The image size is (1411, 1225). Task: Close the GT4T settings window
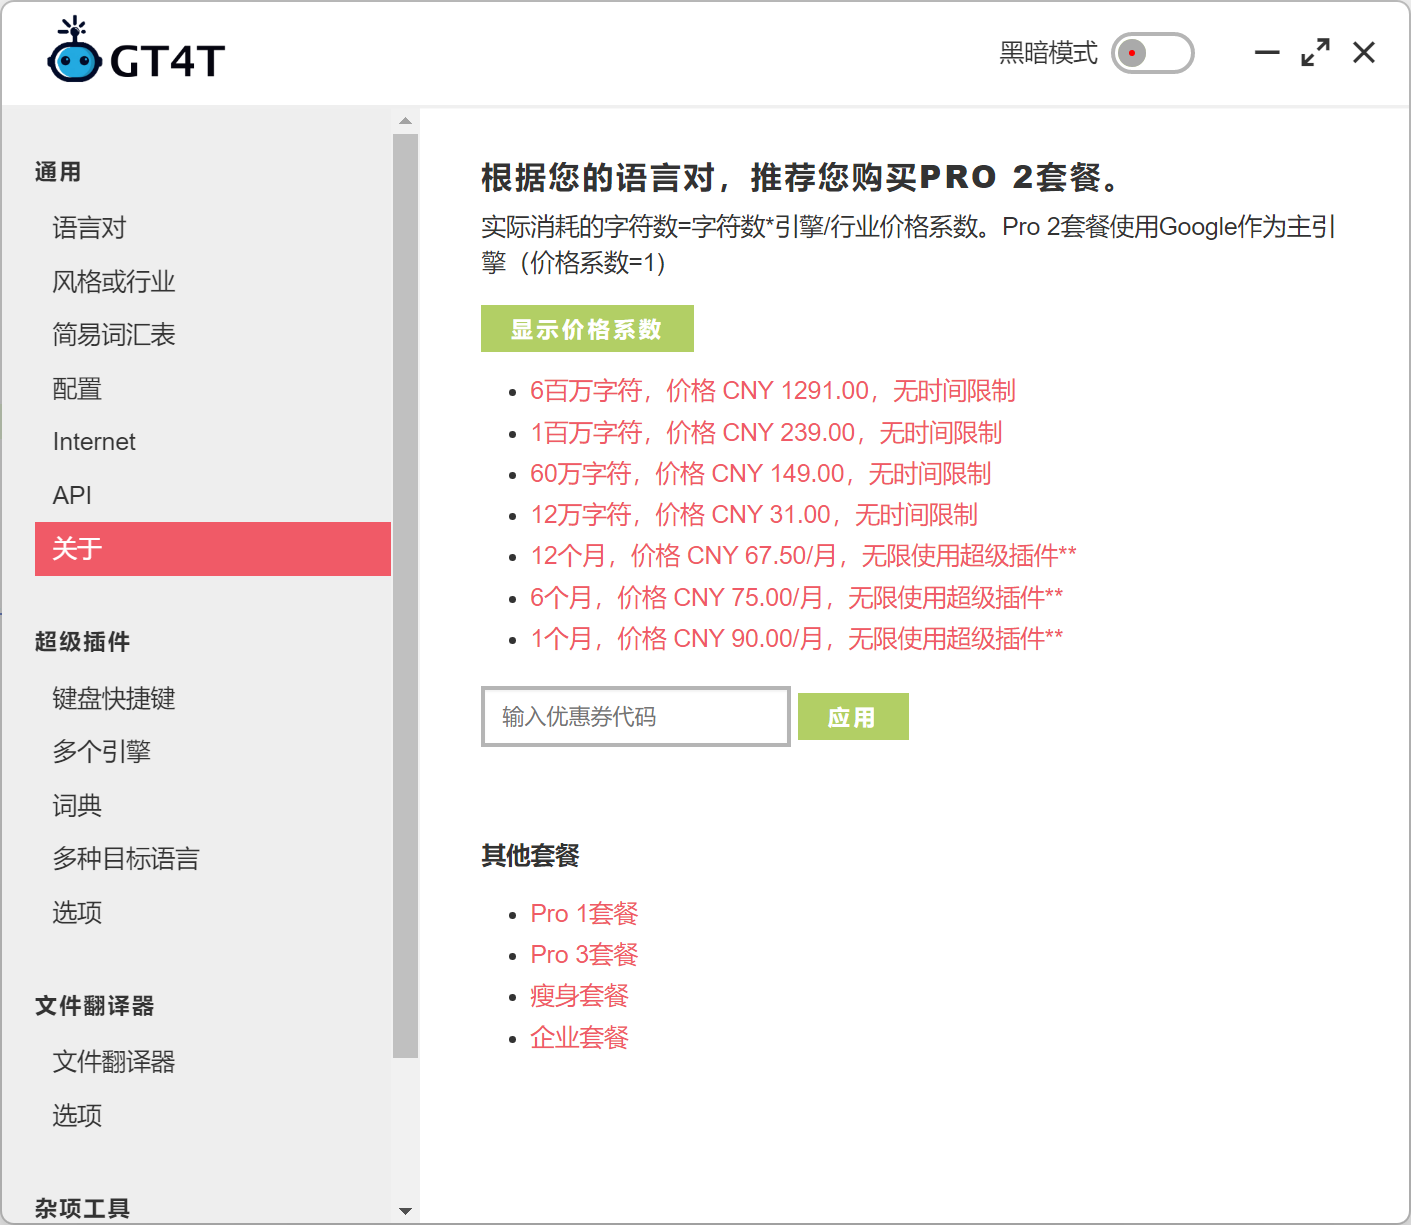click(x=1363, y=53)
